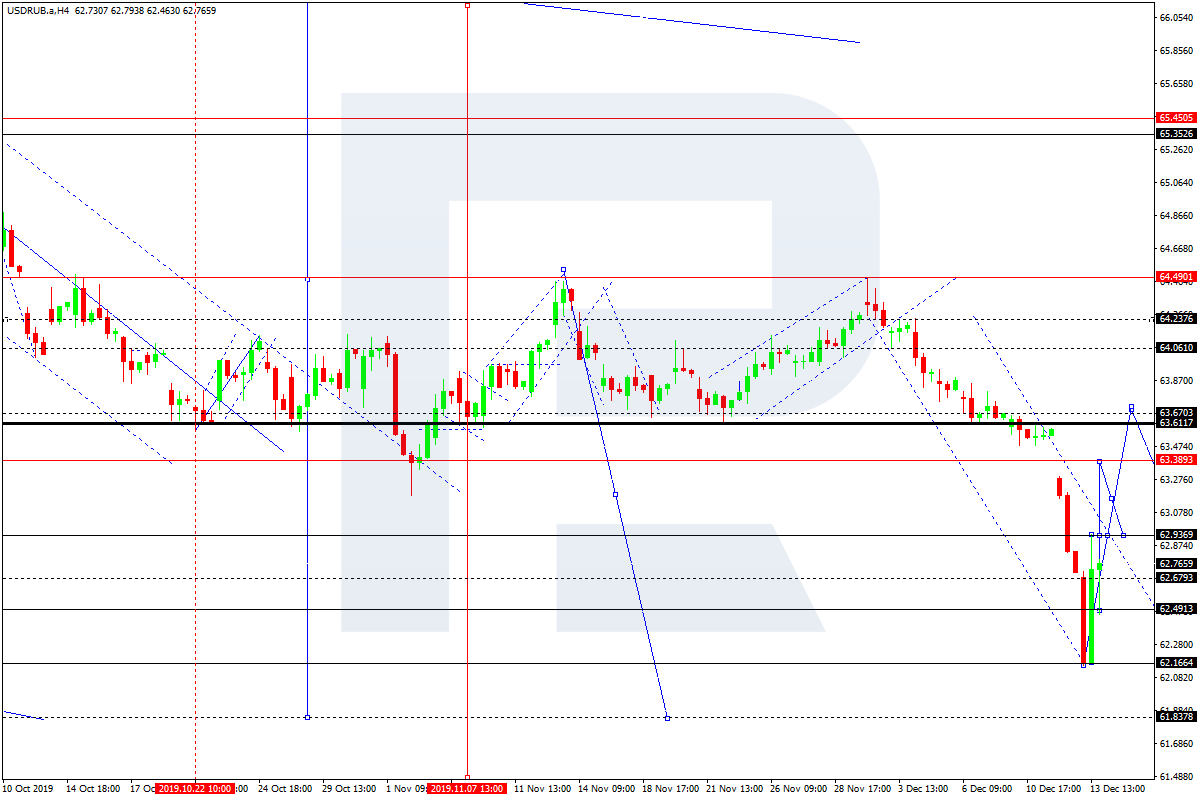Click the 62.4913 price level label
The height and width of the screenshot is (800, 1200).
coord(1175,609)
